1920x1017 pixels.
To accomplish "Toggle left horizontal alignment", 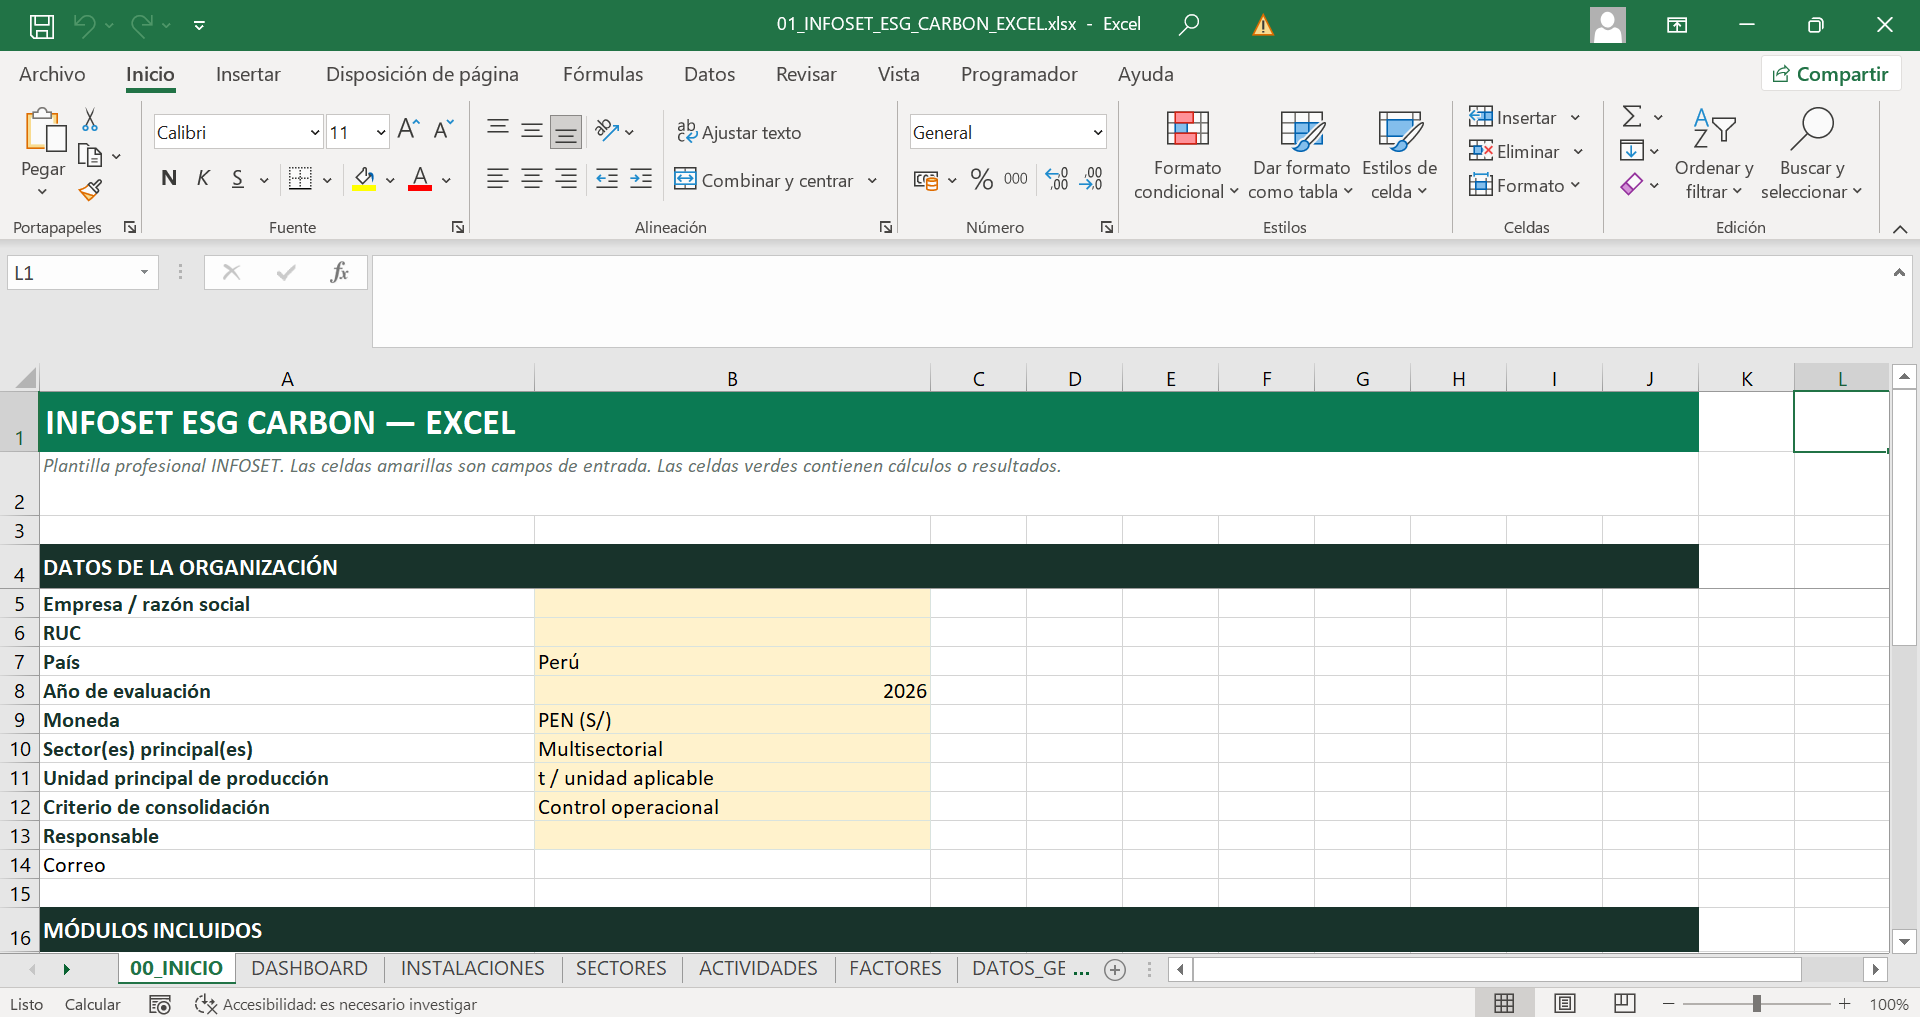I will [498, 179].
